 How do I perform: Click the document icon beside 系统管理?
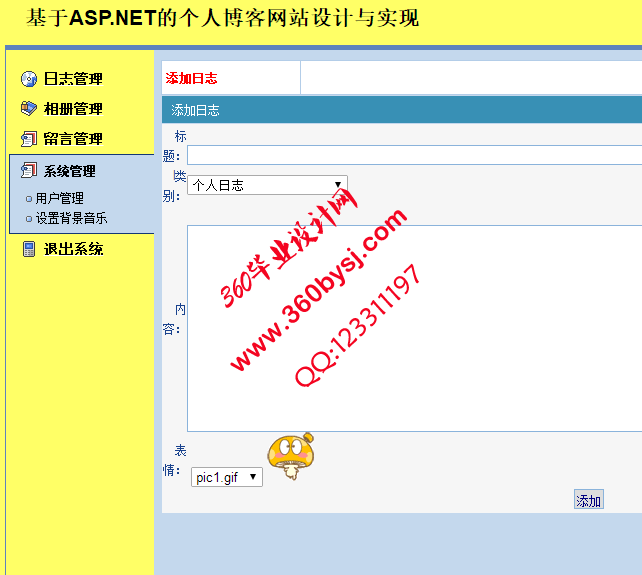point(29,170)
